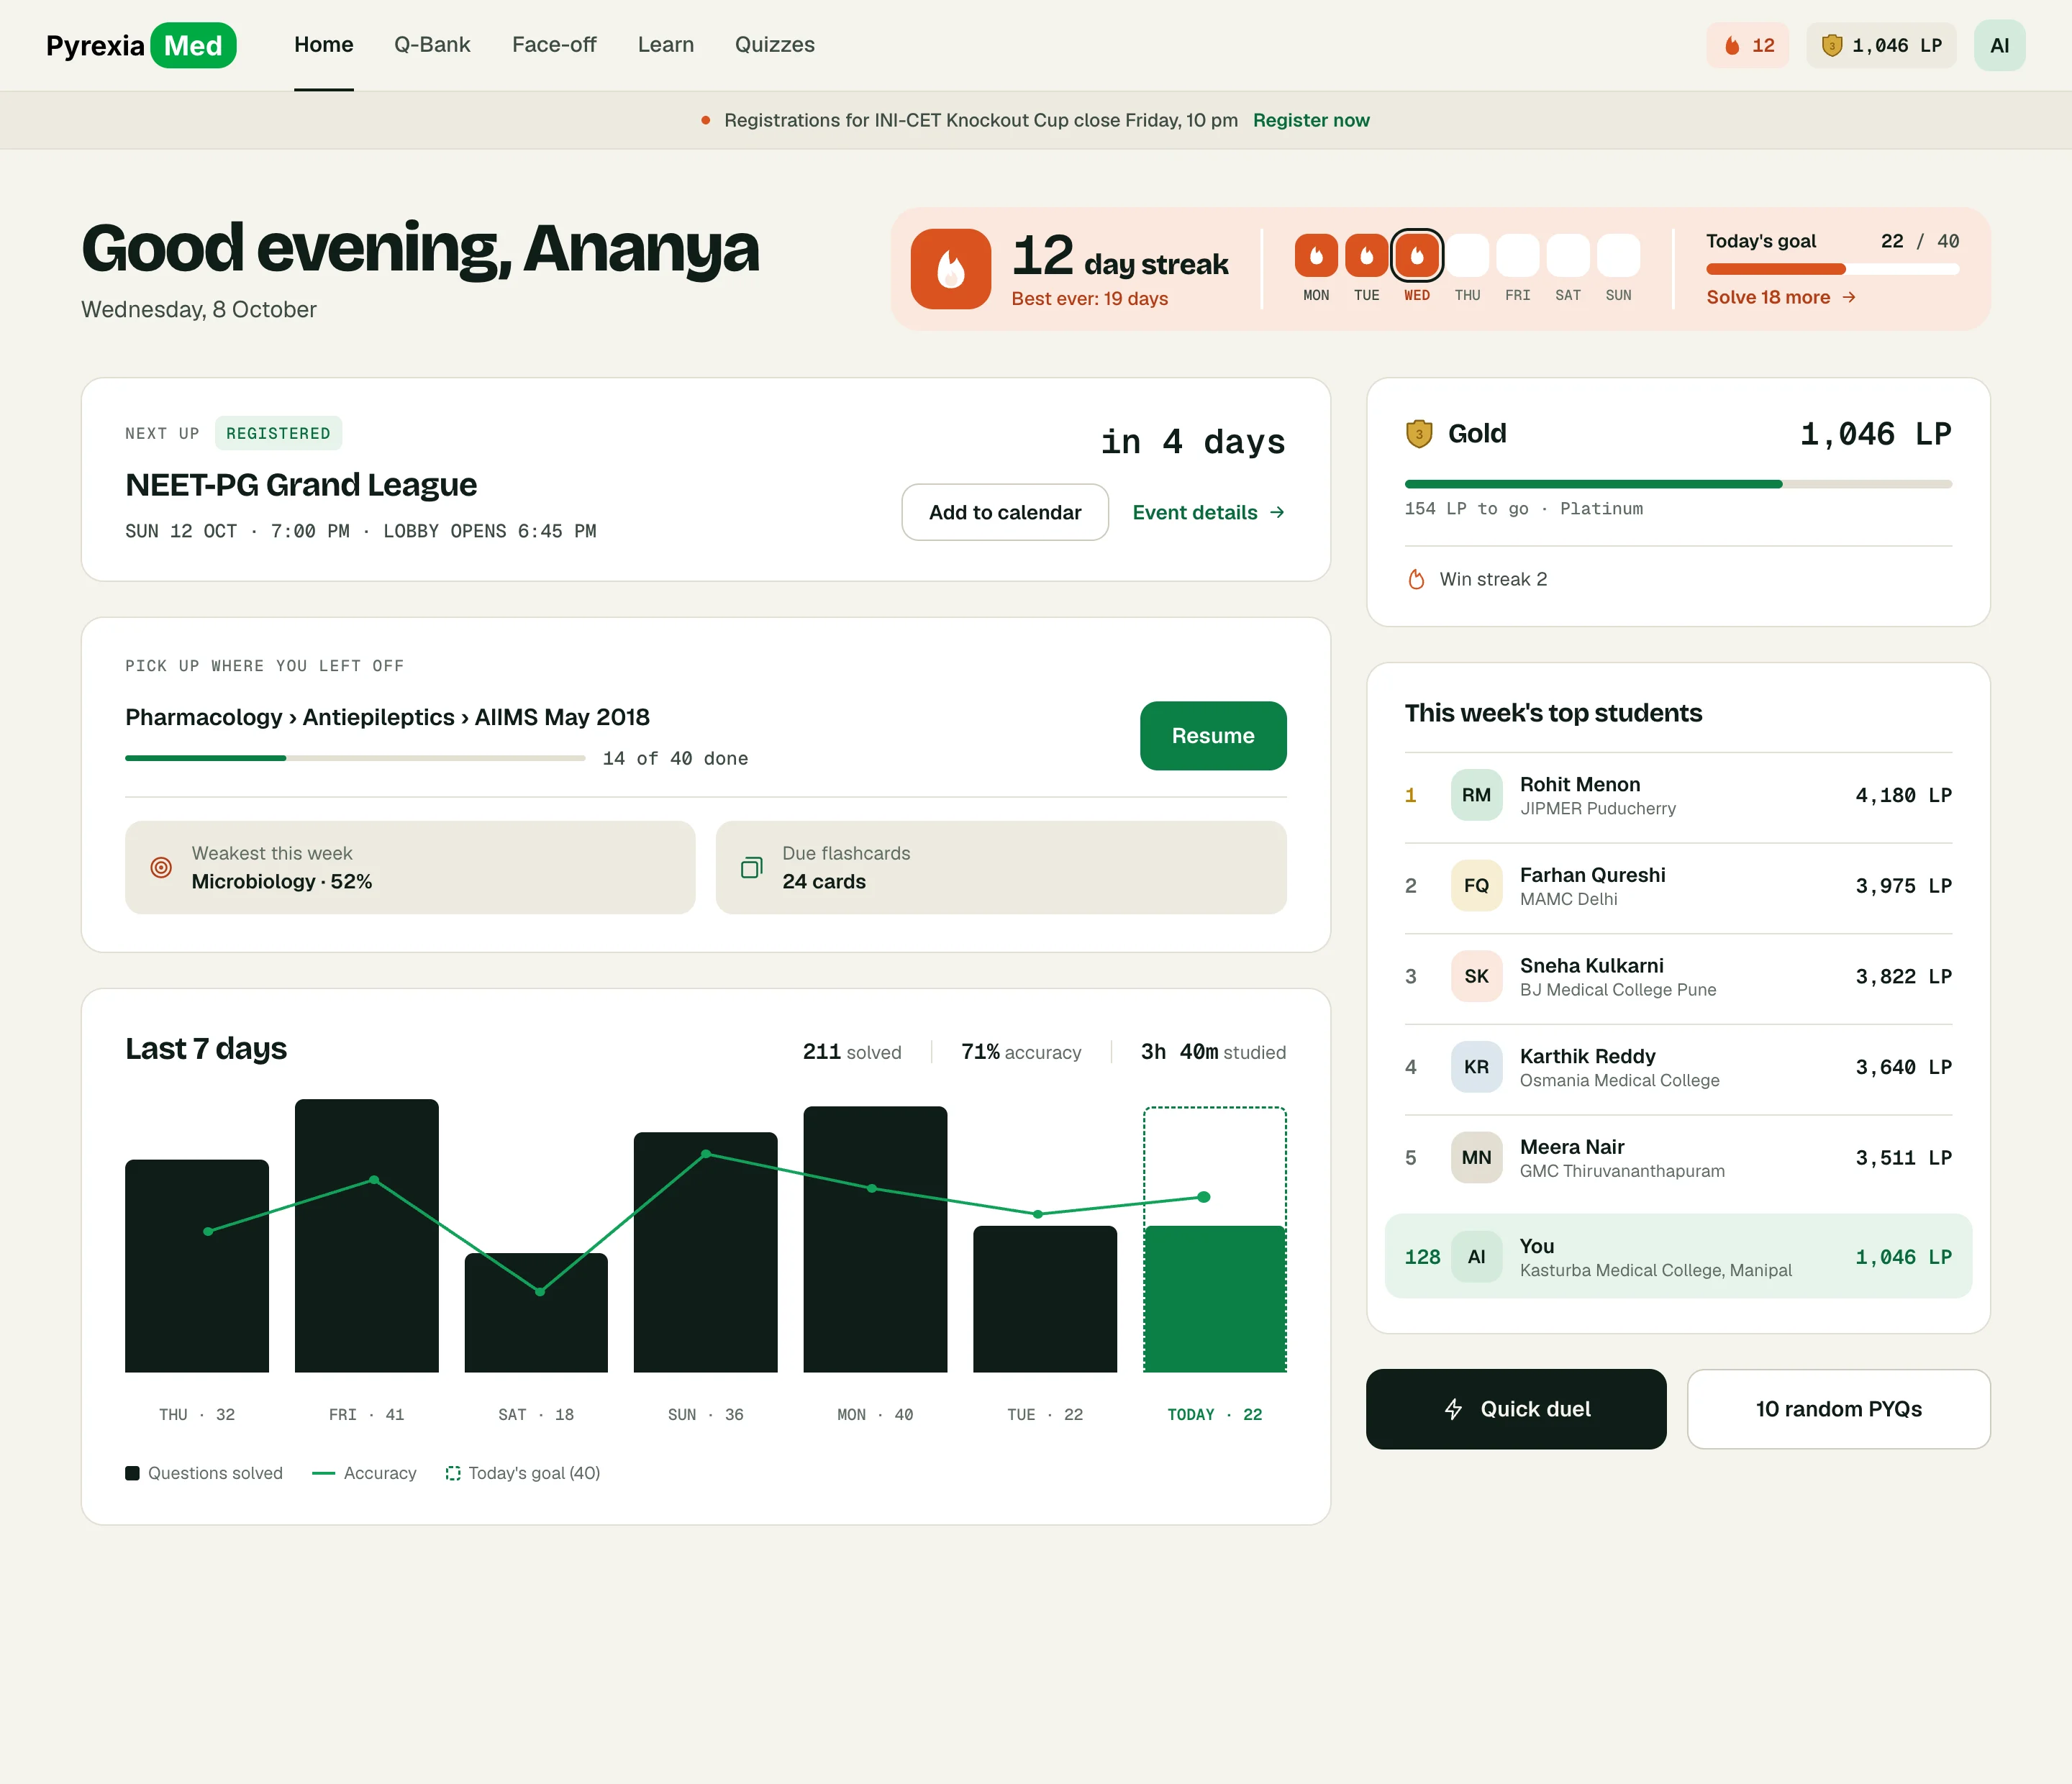Screen dimensions: 2072x1784
Task: Select the You leaderboard row
Action: click(1678, 1256)
